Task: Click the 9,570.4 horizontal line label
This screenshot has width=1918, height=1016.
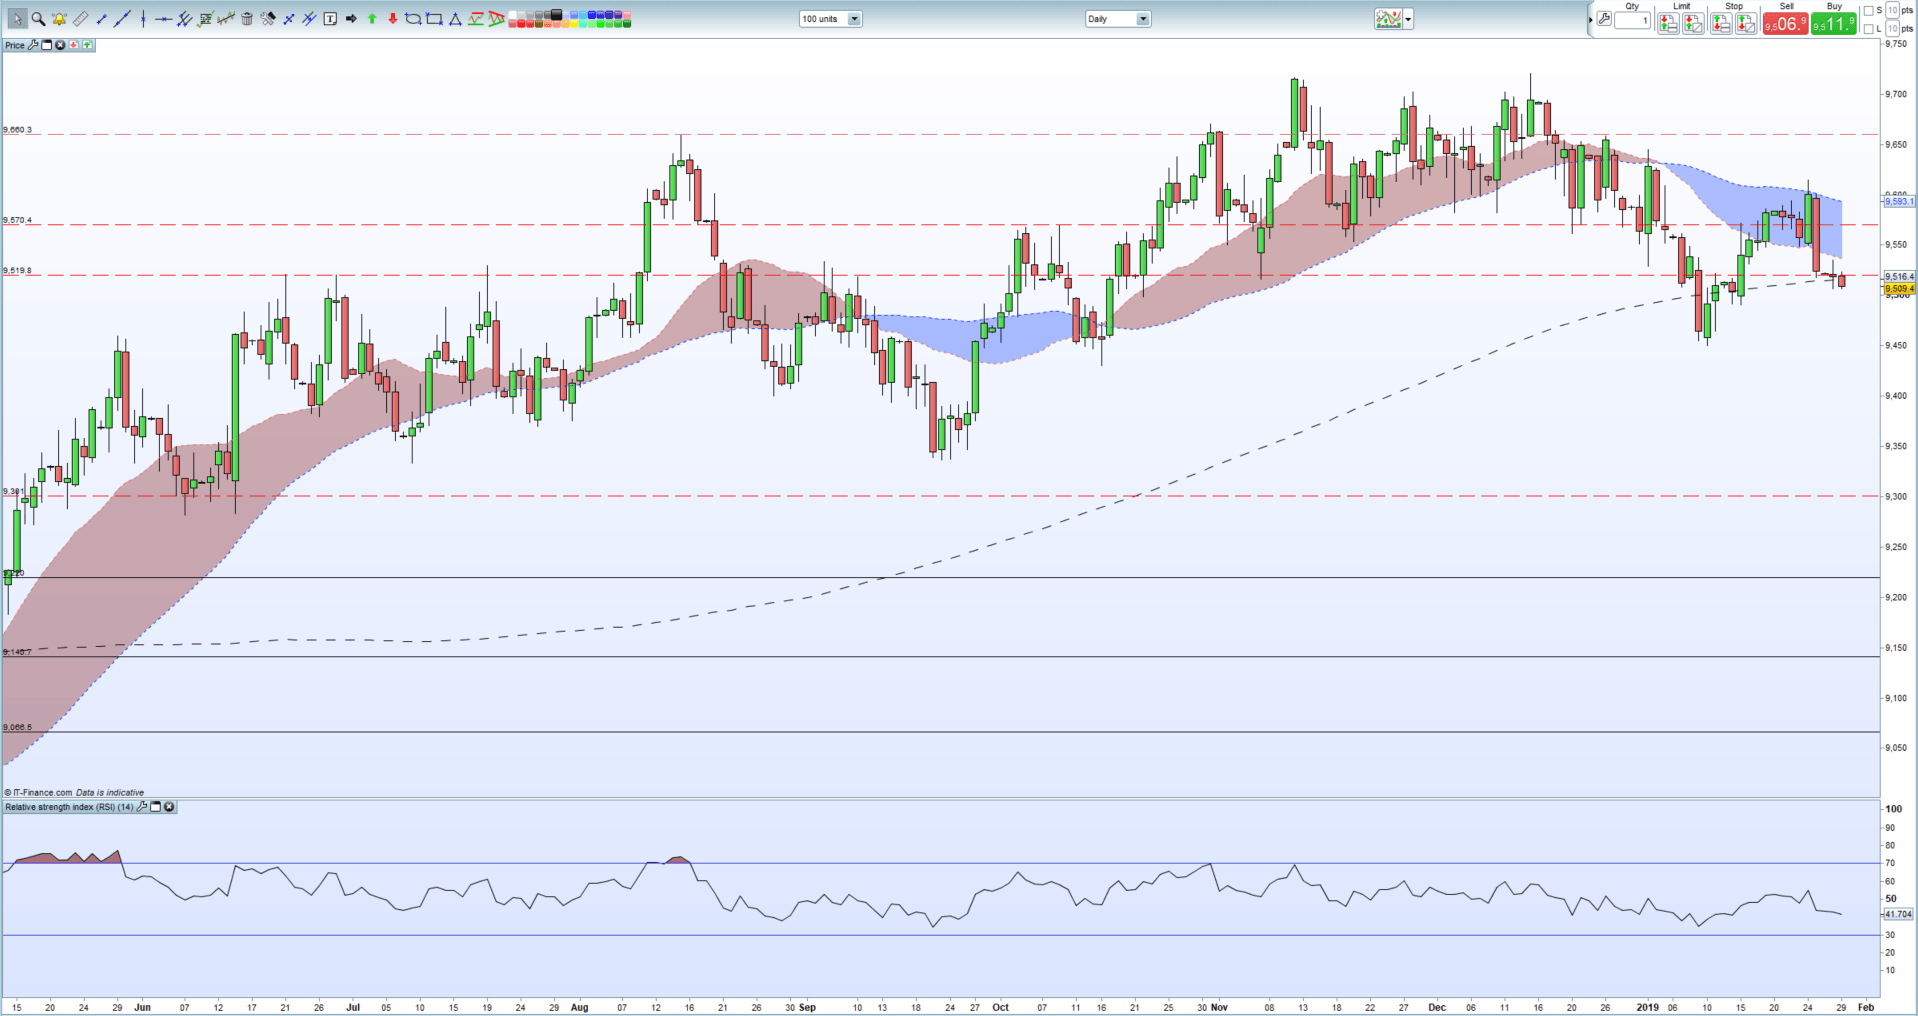Action: 17,220
